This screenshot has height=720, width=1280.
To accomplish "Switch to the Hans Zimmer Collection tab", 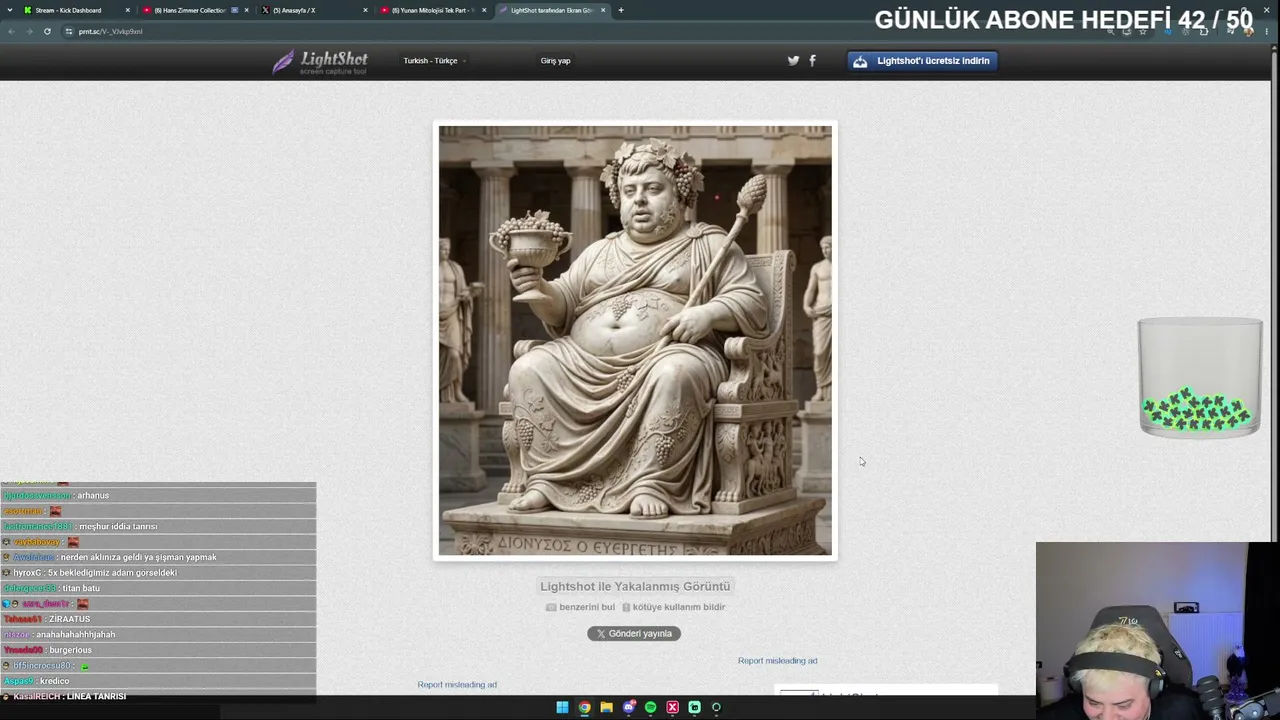I will pos(195,10).
